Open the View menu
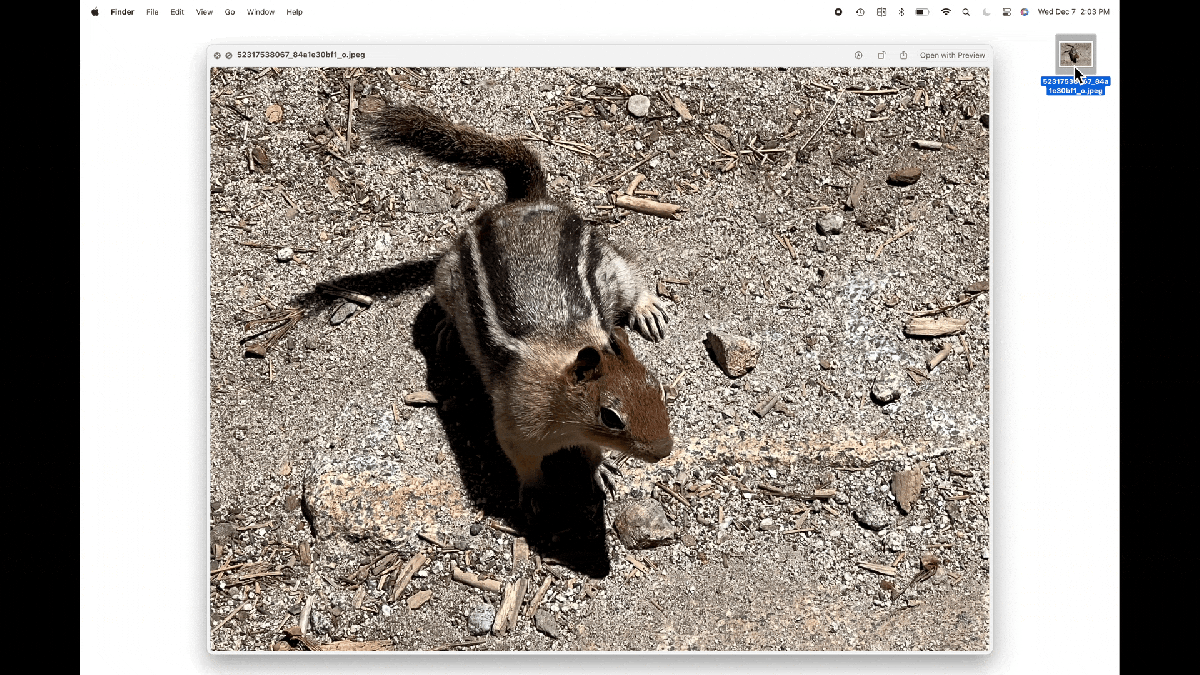 pos(204,12)
